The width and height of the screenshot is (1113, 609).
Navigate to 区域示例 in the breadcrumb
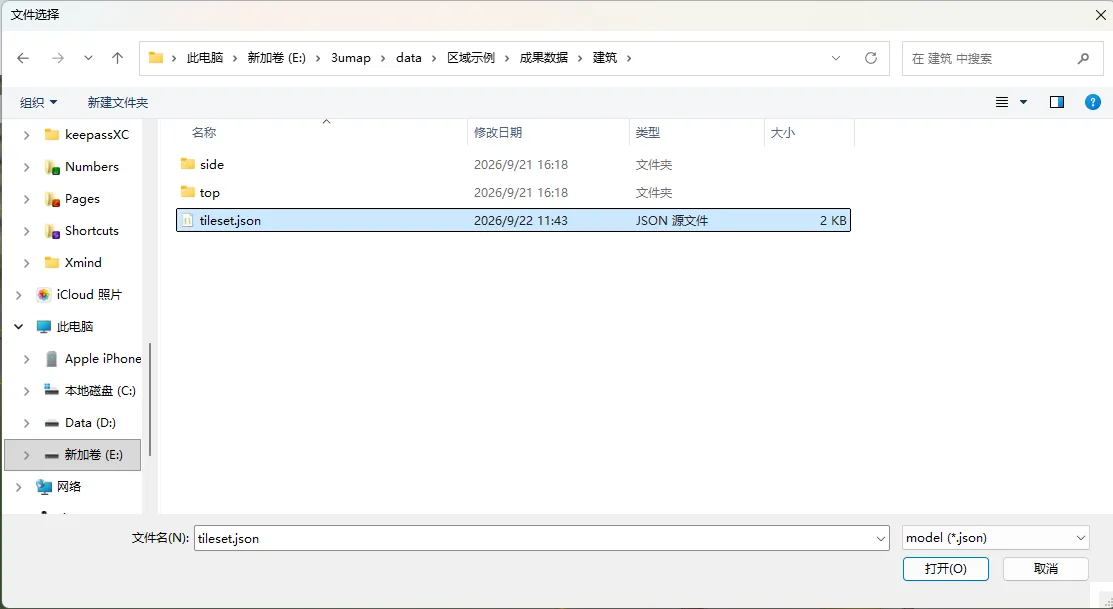click(471, 58)
